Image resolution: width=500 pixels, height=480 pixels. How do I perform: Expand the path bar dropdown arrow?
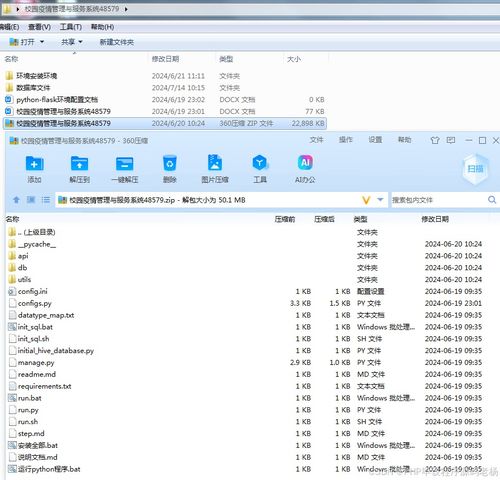(380, 200)
